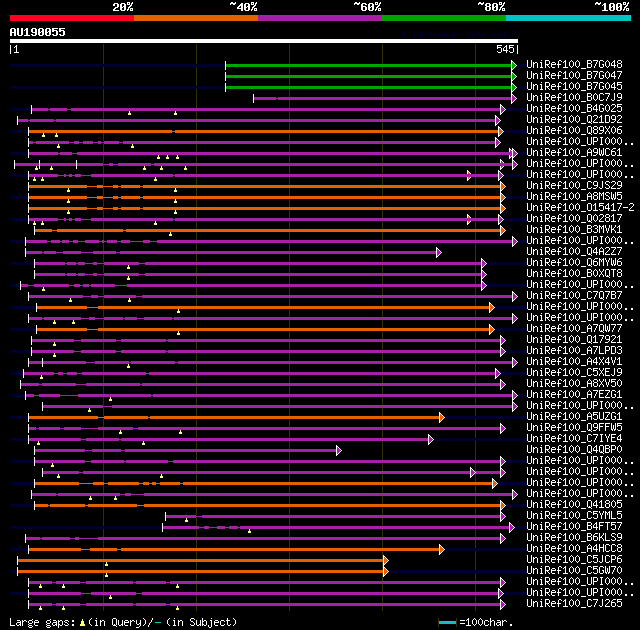Click the purple alignment bar for Q21D92

point(258,120)
